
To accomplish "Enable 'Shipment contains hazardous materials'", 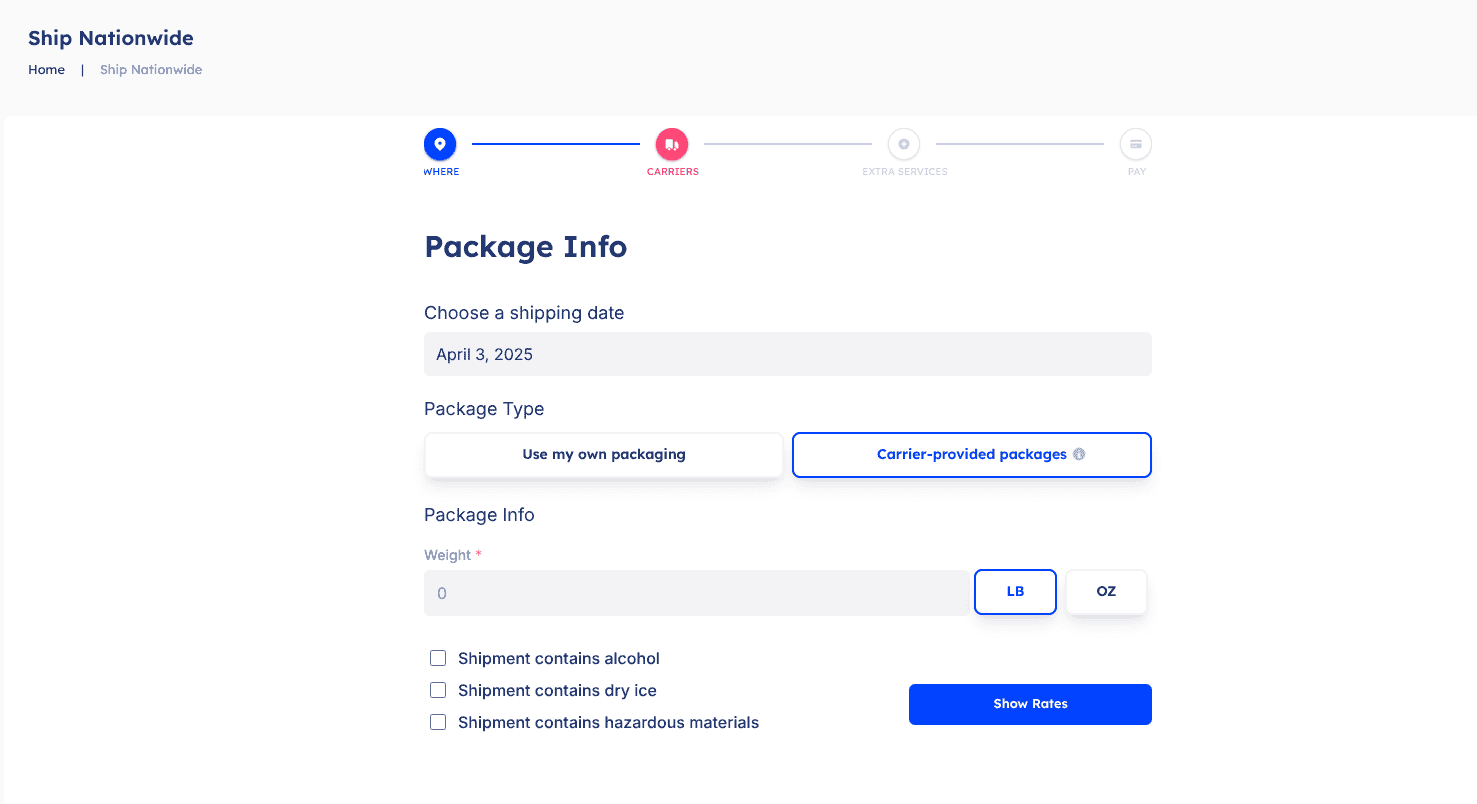I will [438, 722].
